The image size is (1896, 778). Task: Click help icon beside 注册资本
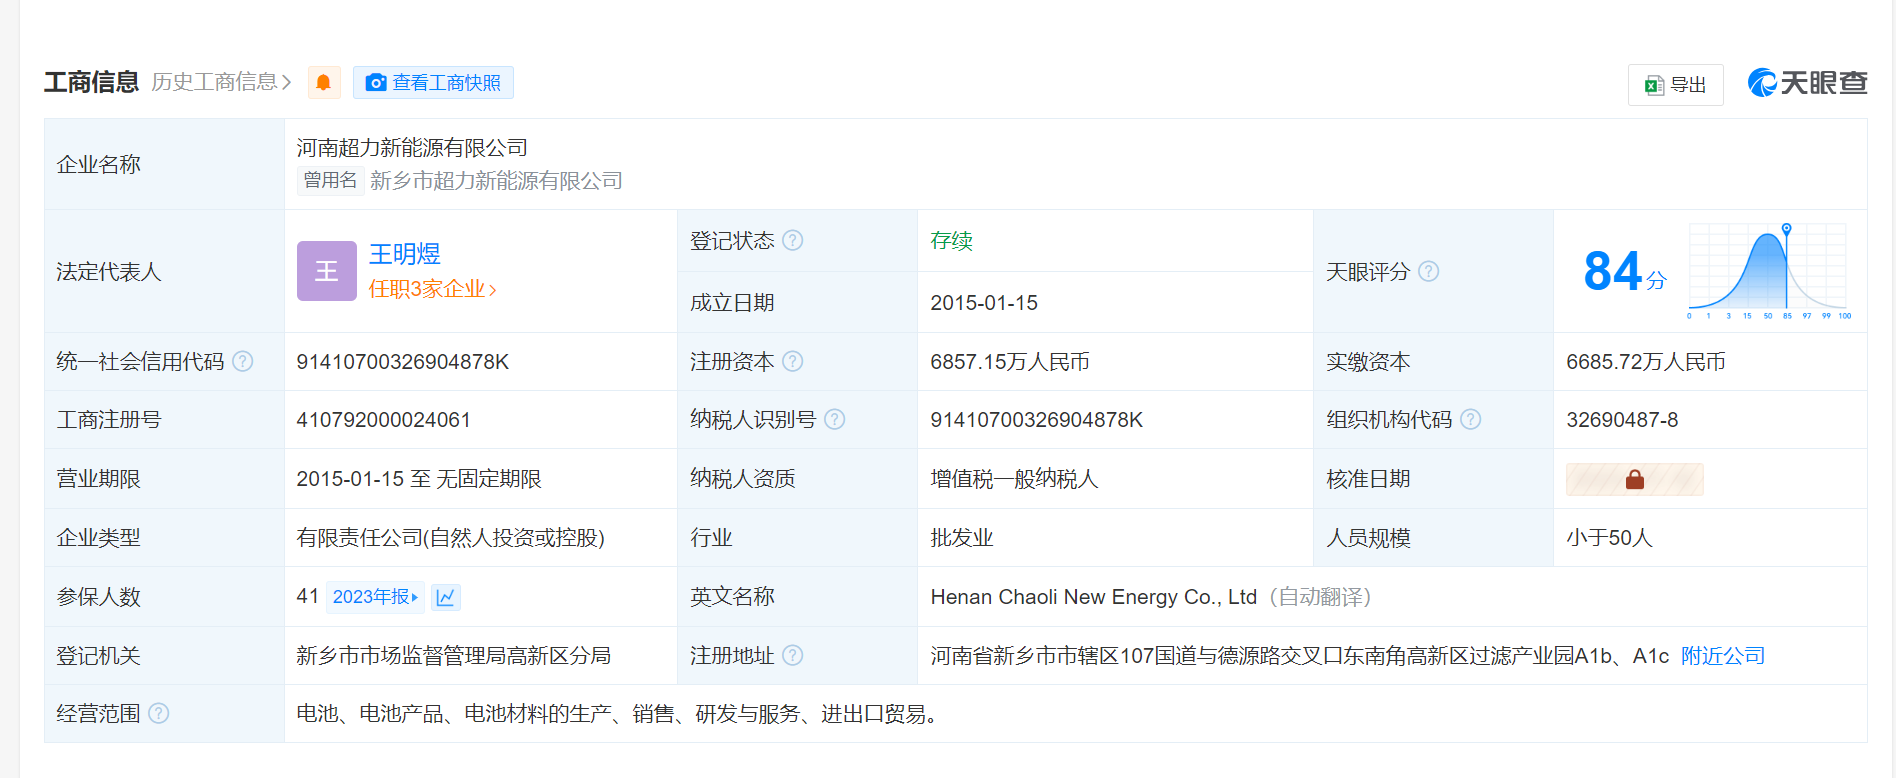point(793,362)
